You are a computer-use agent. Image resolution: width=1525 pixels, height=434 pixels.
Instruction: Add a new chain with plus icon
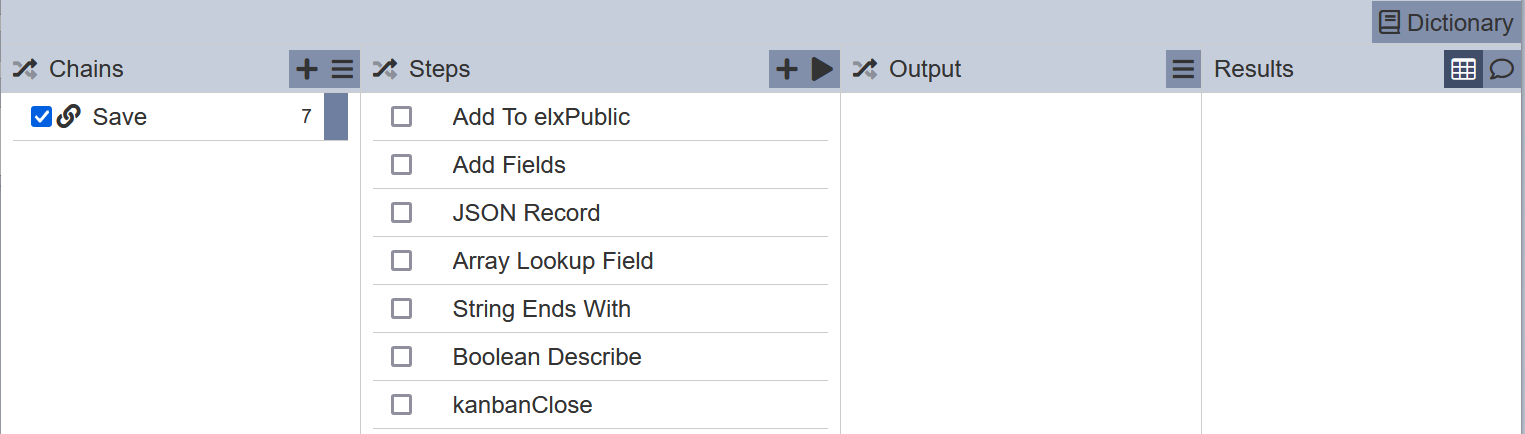pyautogui.click(x=307, y=69)
